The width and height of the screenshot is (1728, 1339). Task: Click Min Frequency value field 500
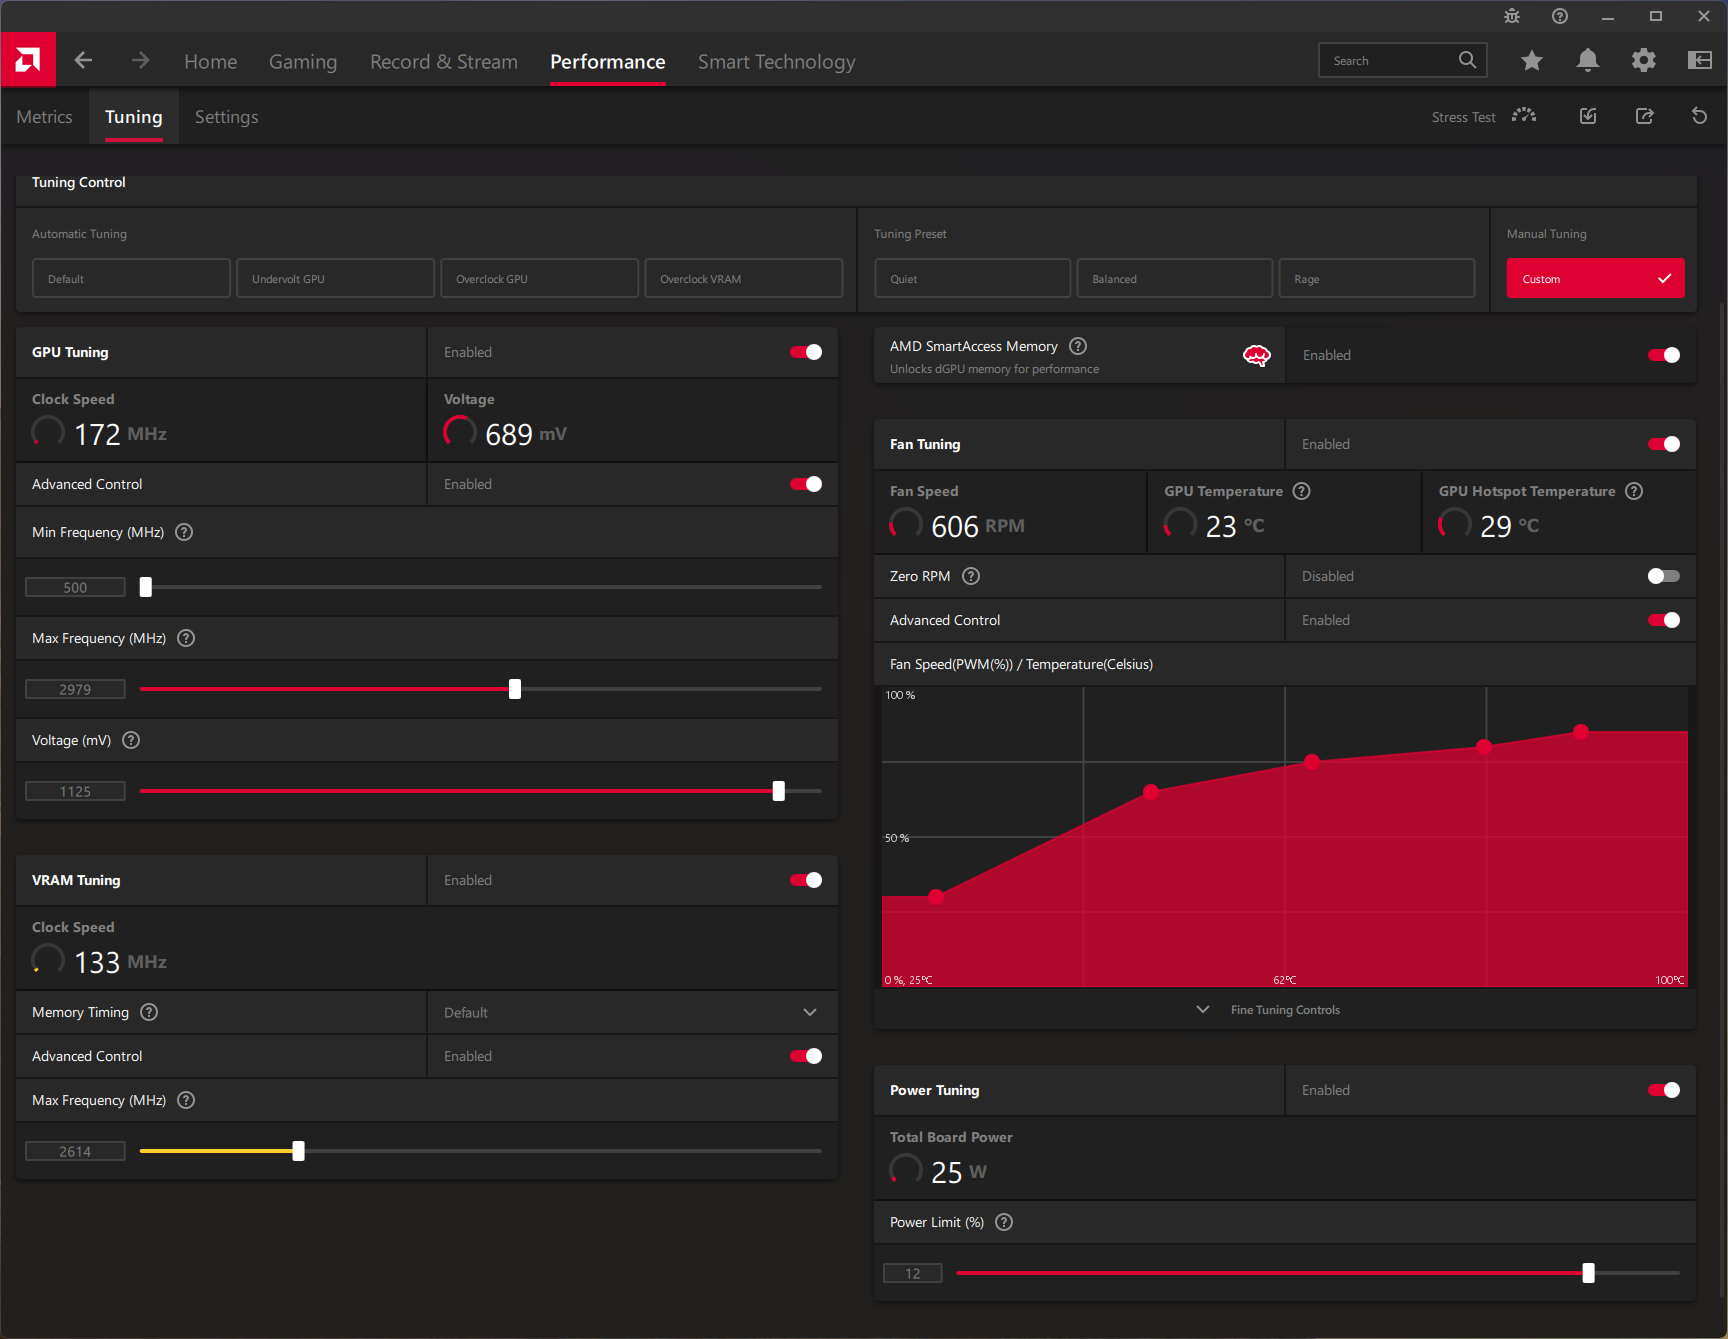coord(75,587)
